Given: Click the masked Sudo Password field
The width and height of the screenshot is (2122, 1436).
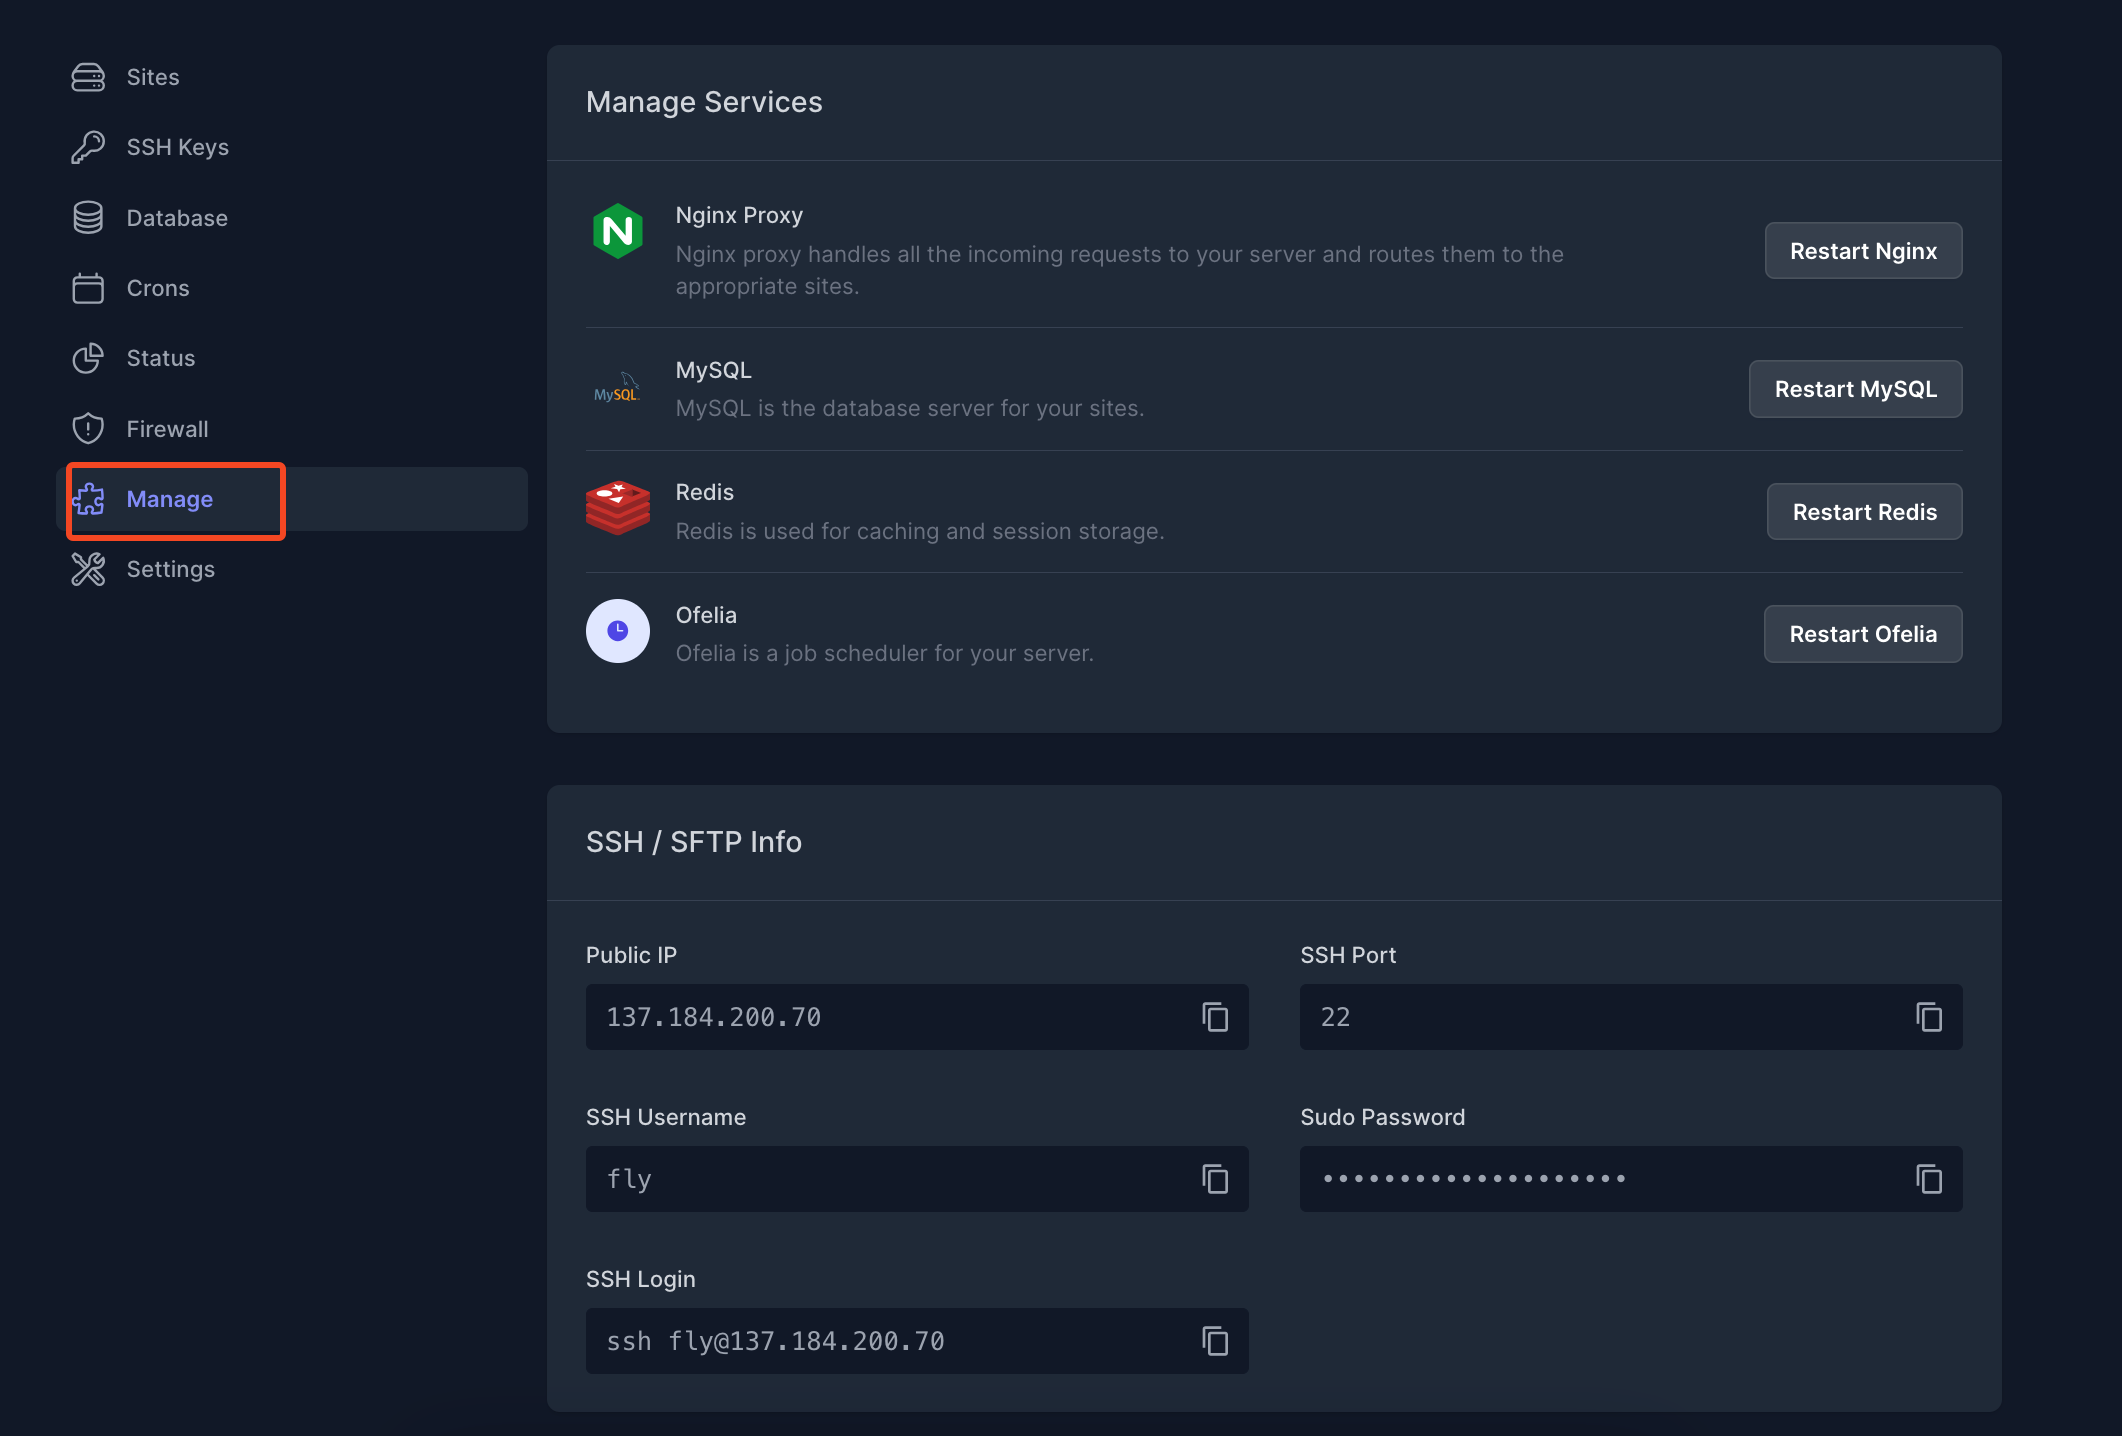Looking at the screenshot, I should (x=1631, y=1179).
